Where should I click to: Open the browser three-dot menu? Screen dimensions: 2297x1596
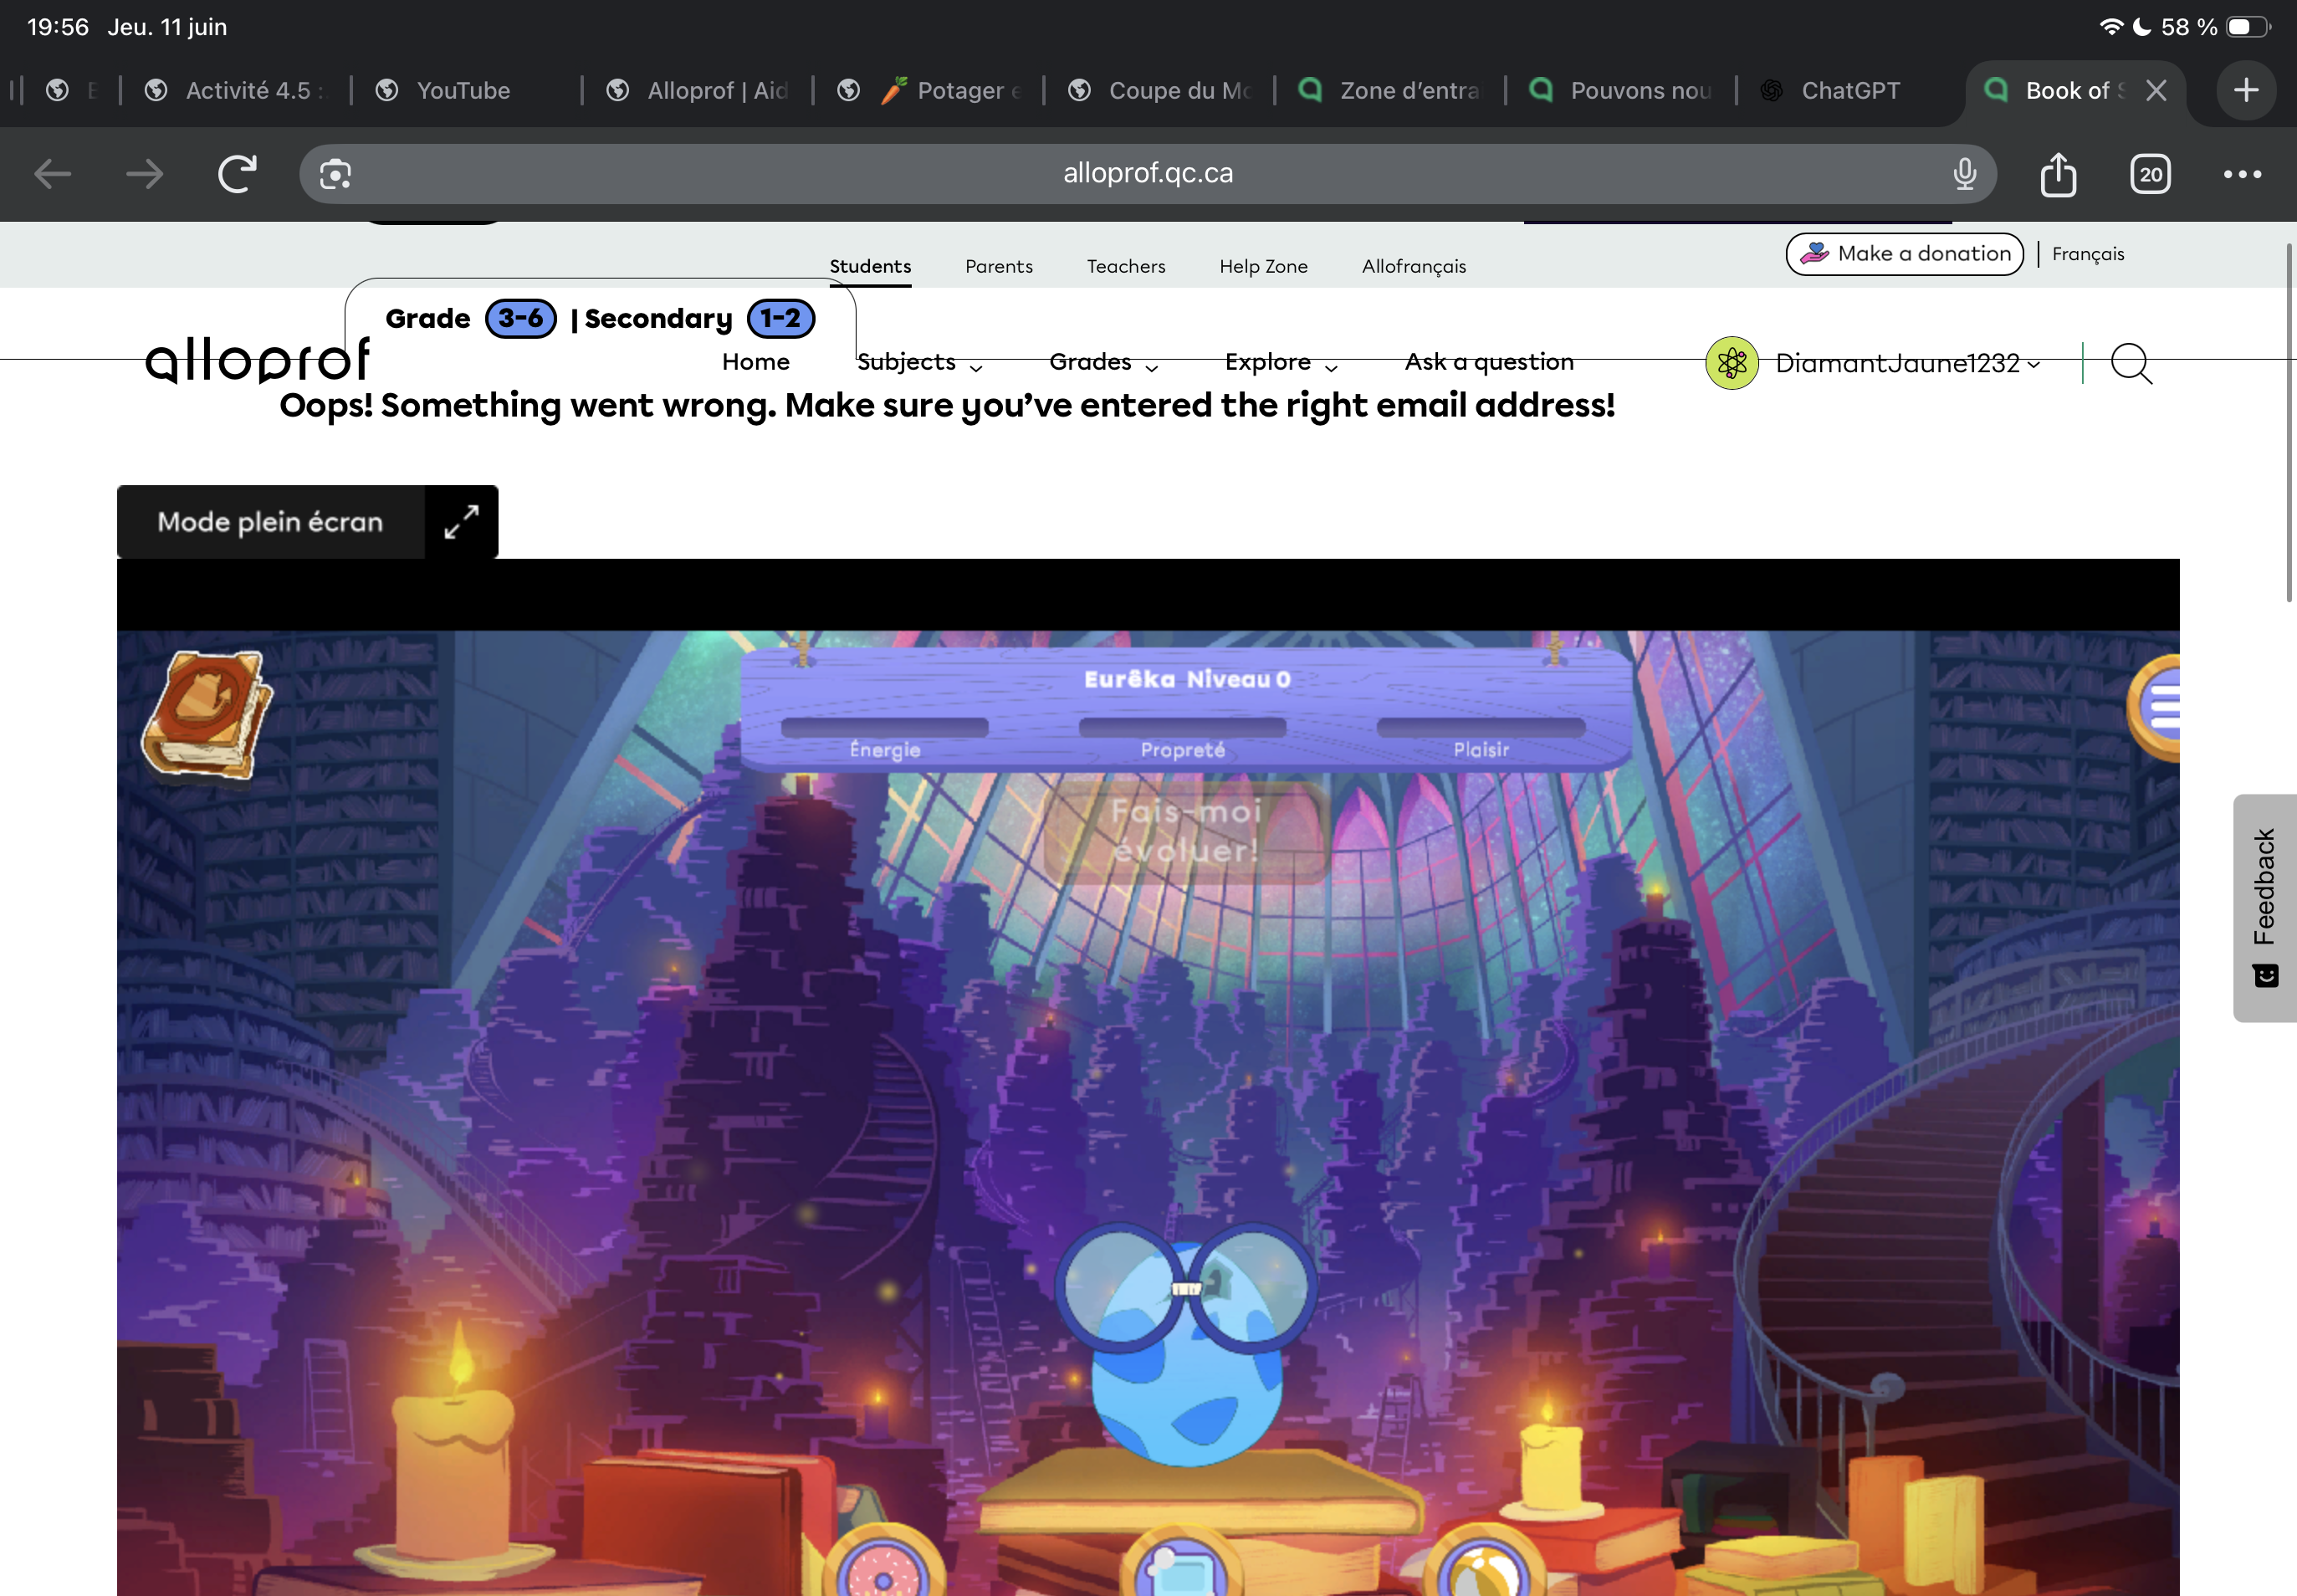pos(2242,174)
